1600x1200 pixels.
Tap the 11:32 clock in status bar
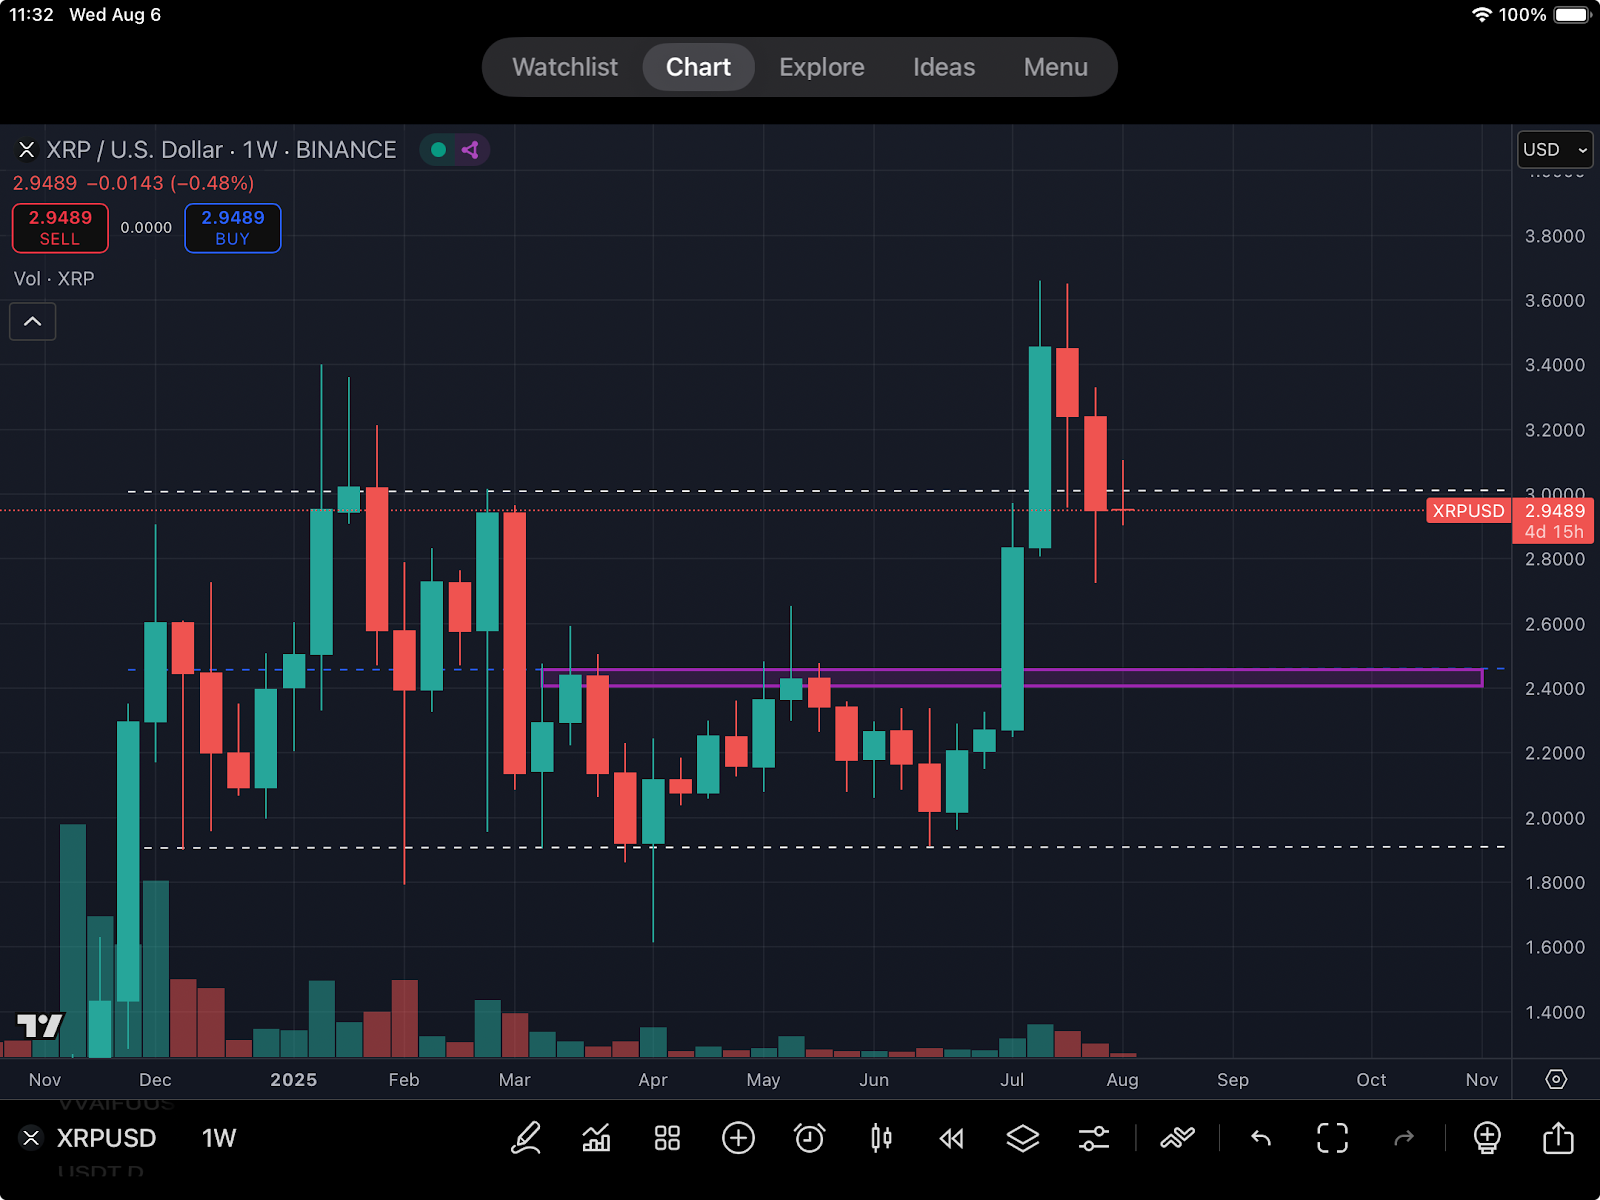pos(31,15)
